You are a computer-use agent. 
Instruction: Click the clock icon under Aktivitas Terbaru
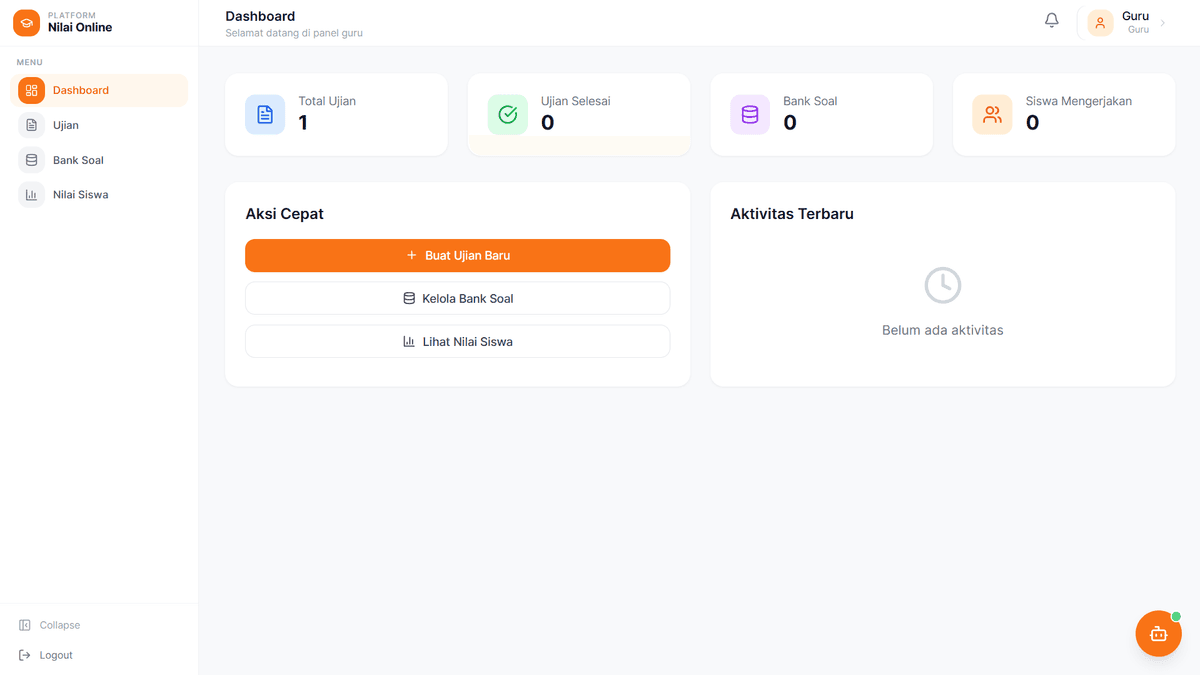pyautogui.click(x=942, y=284)
